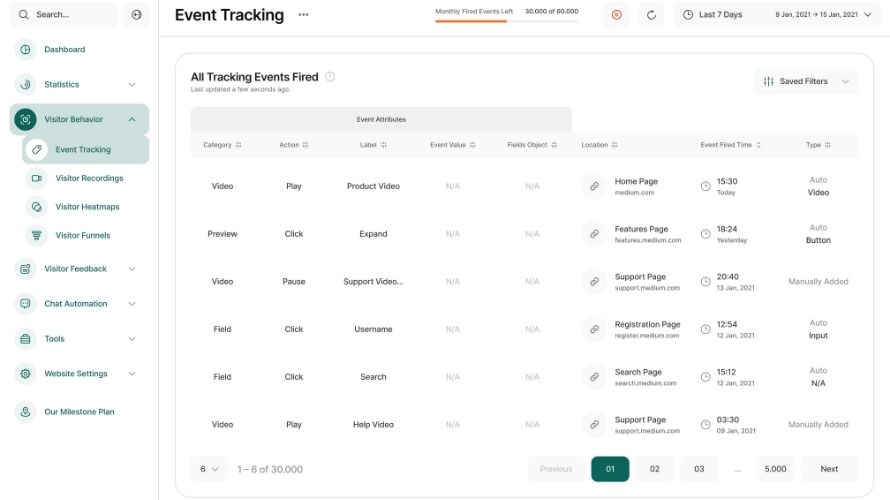Click the link icon for Home Page row
Viewport: 890px width, 500px height.
594,186
